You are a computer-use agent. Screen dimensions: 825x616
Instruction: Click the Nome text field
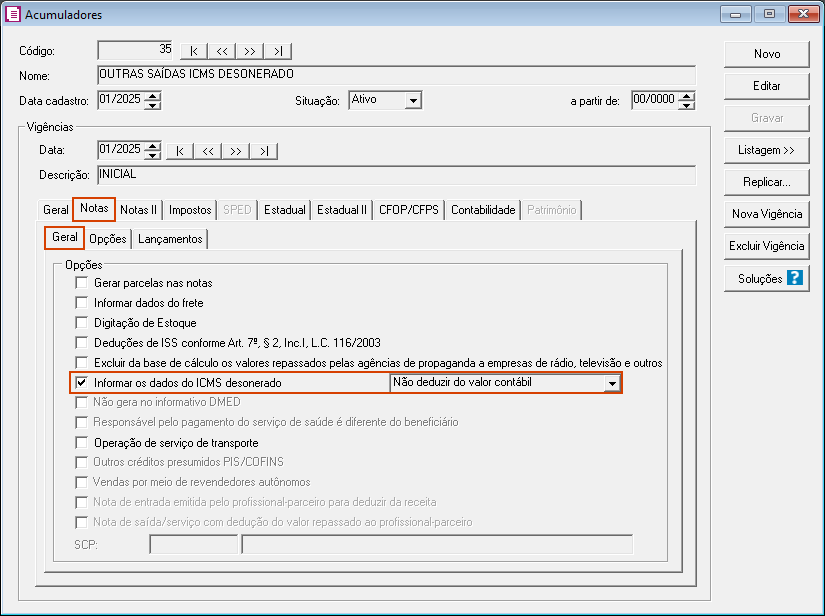click(395, 75)
